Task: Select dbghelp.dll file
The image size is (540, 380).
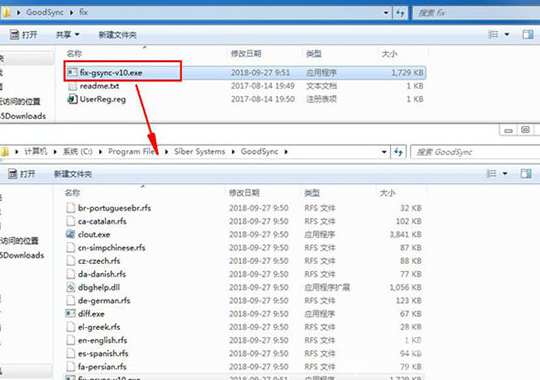Action: (99, 287)
